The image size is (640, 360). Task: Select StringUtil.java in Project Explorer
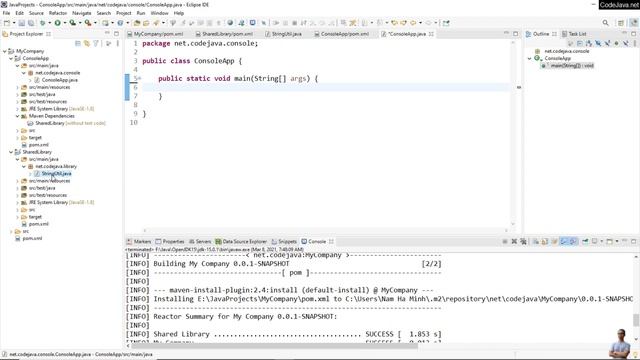coord(56,173)
